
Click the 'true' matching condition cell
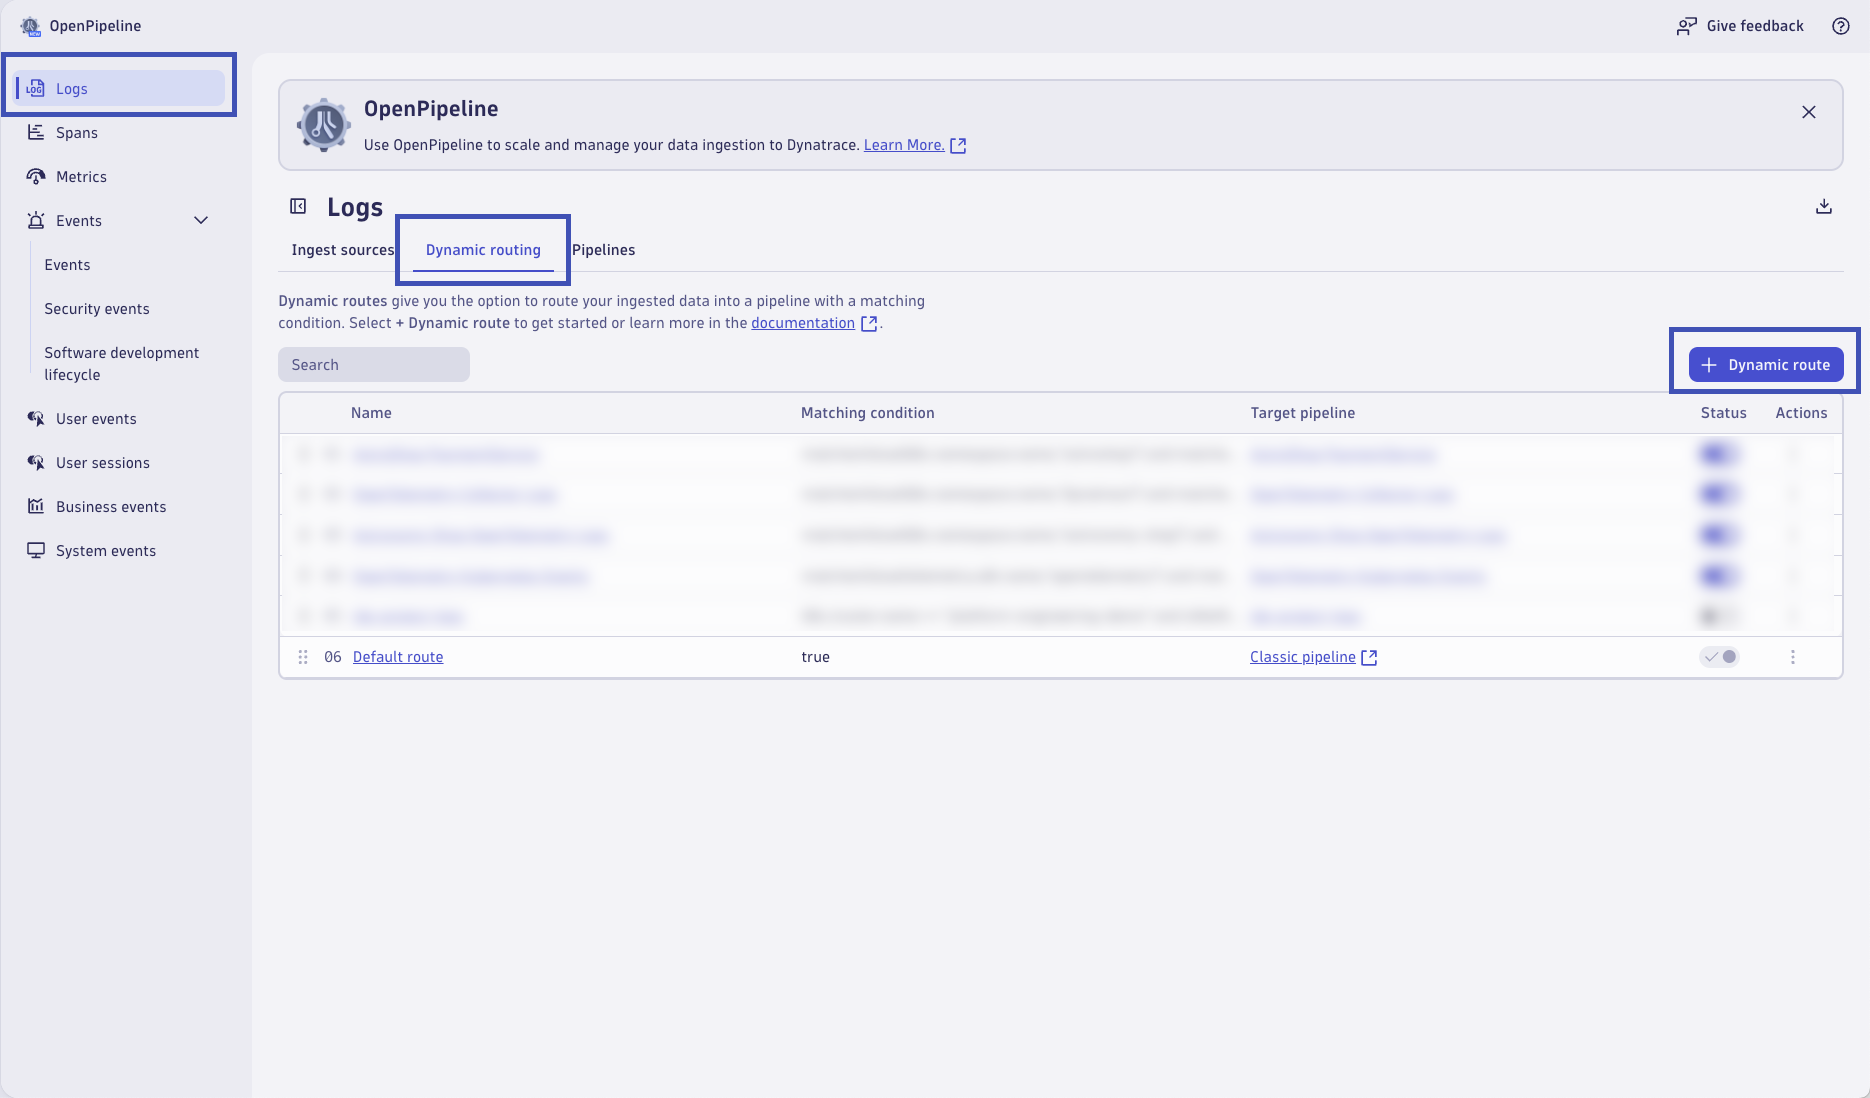click(x=815, y=657)
